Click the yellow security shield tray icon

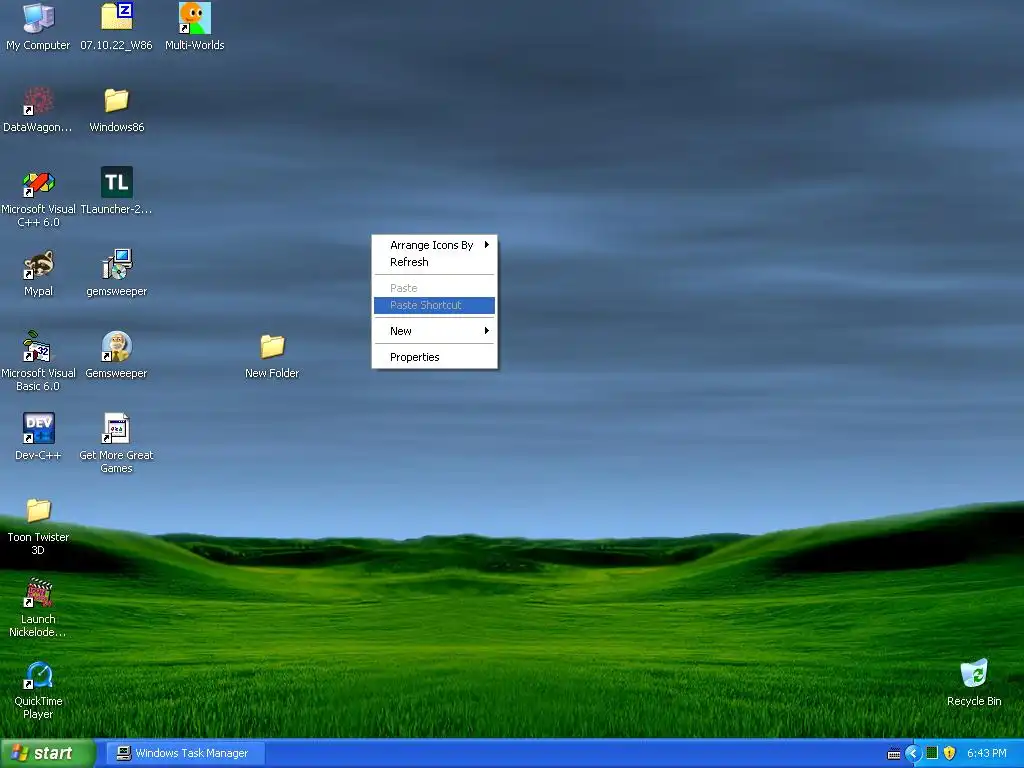click(950, 754)
